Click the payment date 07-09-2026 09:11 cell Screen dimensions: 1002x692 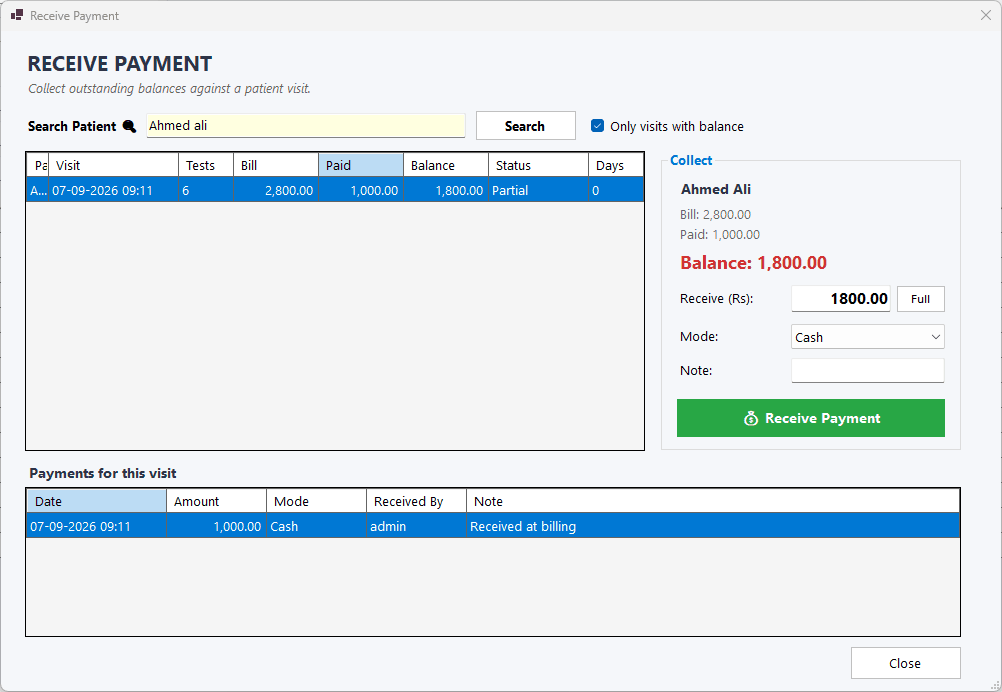[96, 527]
